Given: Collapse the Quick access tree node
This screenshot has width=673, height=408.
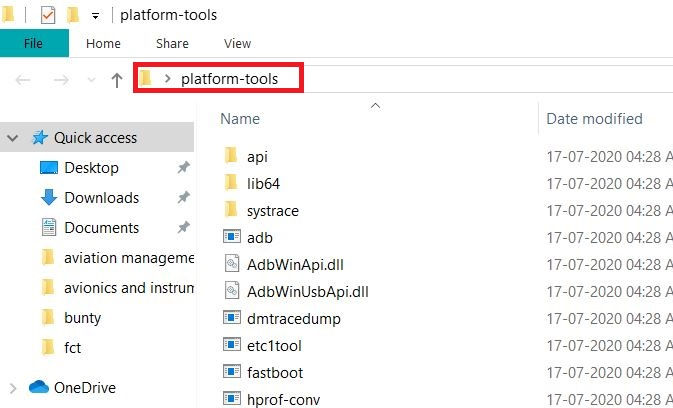Looking at the screenshot, I should [x=13, y=138].
